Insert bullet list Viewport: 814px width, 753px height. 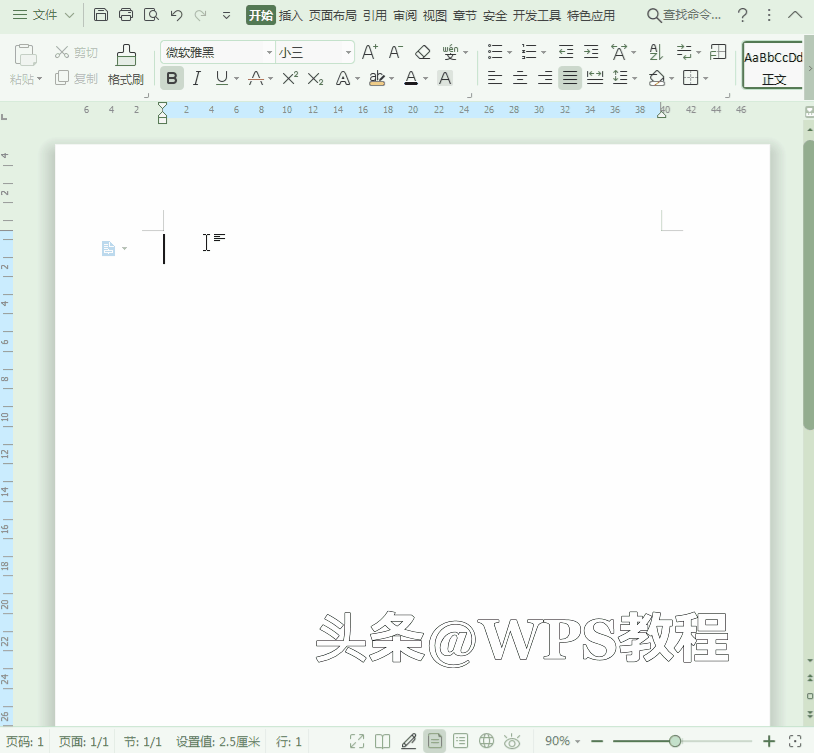click(x=495, y=52)
